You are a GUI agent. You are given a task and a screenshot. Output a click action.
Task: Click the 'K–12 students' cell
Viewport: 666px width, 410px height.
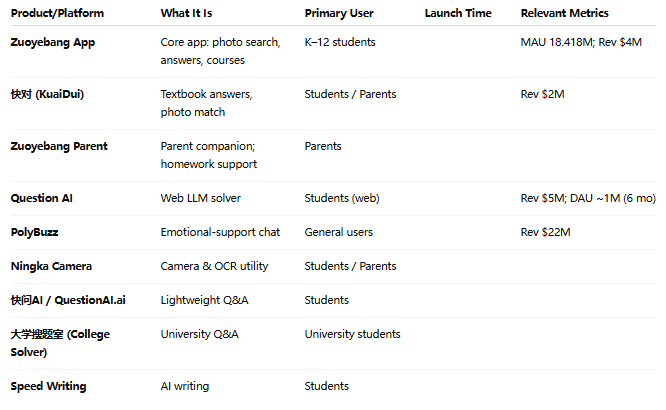pos(340,42)
